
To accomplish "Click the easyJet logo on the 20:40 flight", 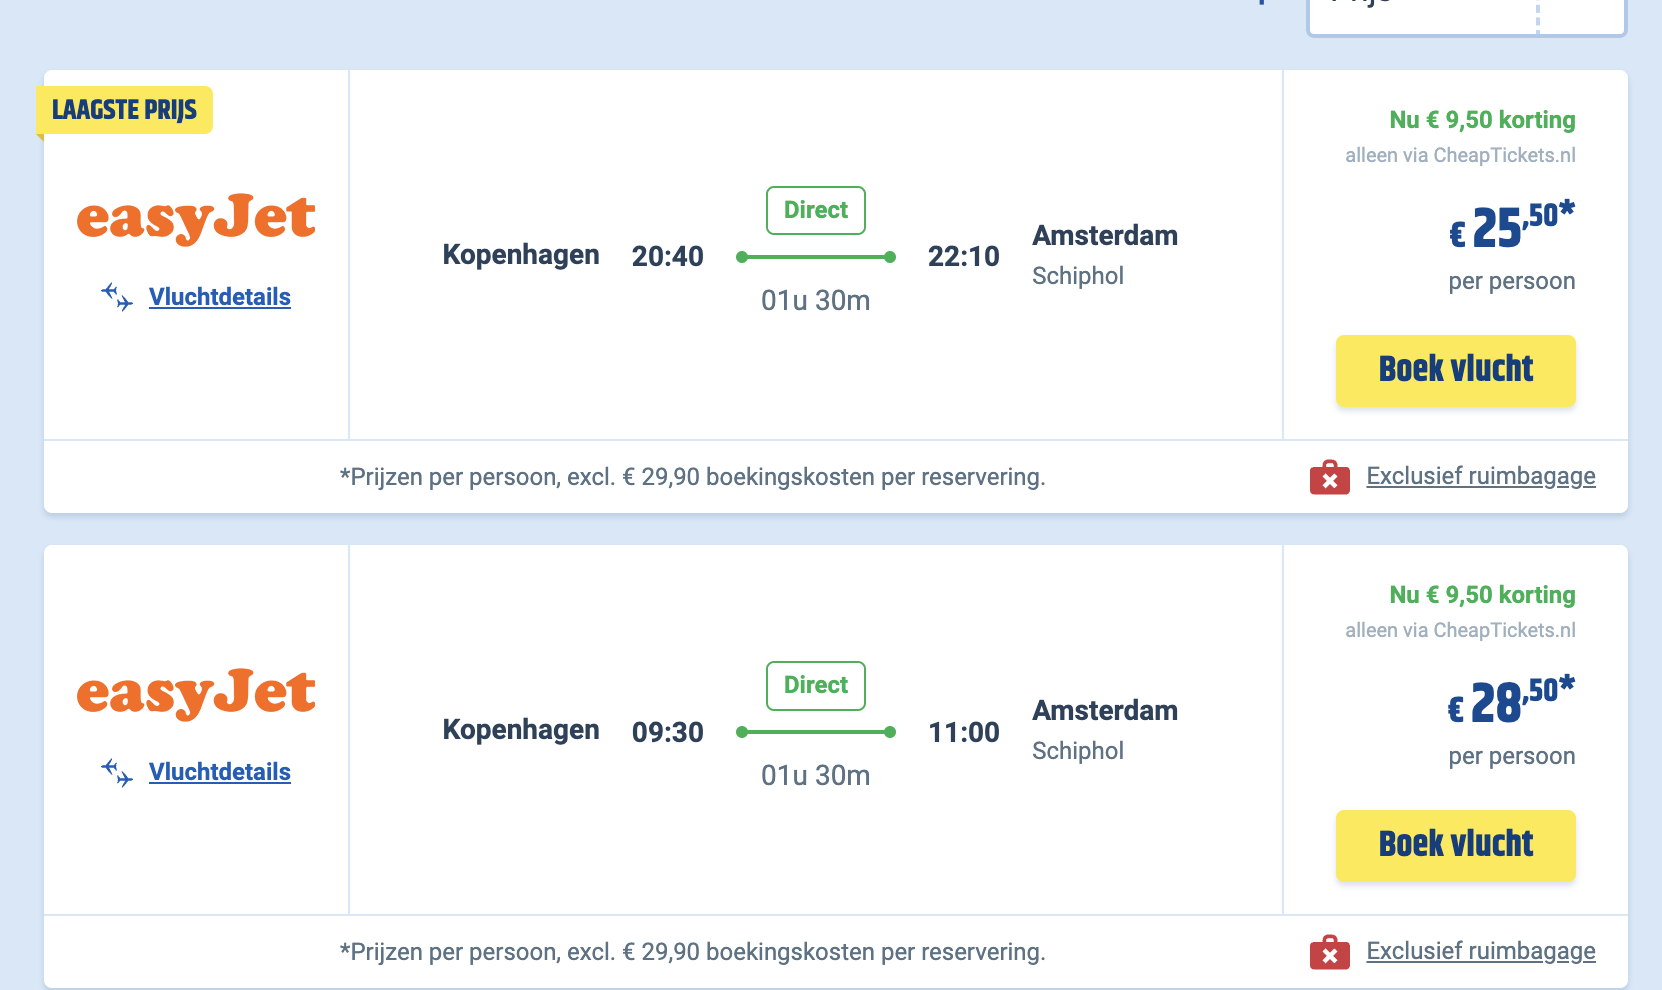I will 196,218.
